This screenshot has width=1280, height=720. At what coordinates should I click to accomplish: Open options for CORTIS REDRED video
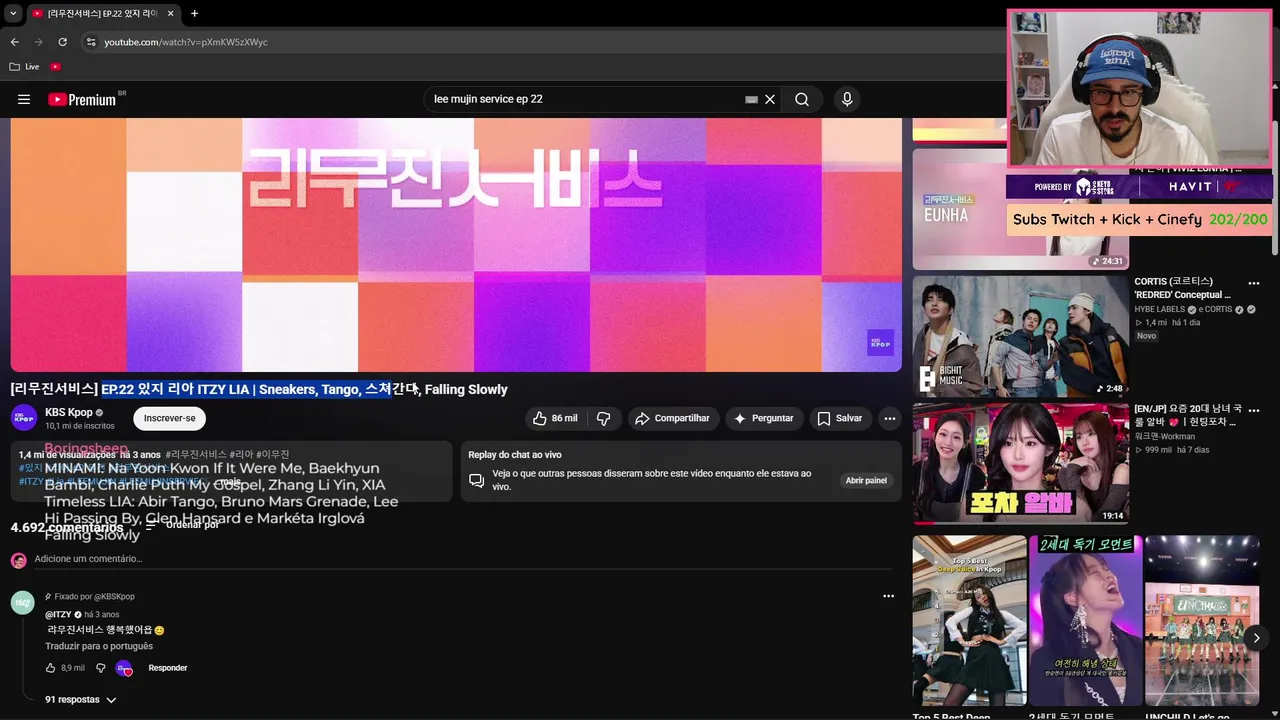[1253, 283]
